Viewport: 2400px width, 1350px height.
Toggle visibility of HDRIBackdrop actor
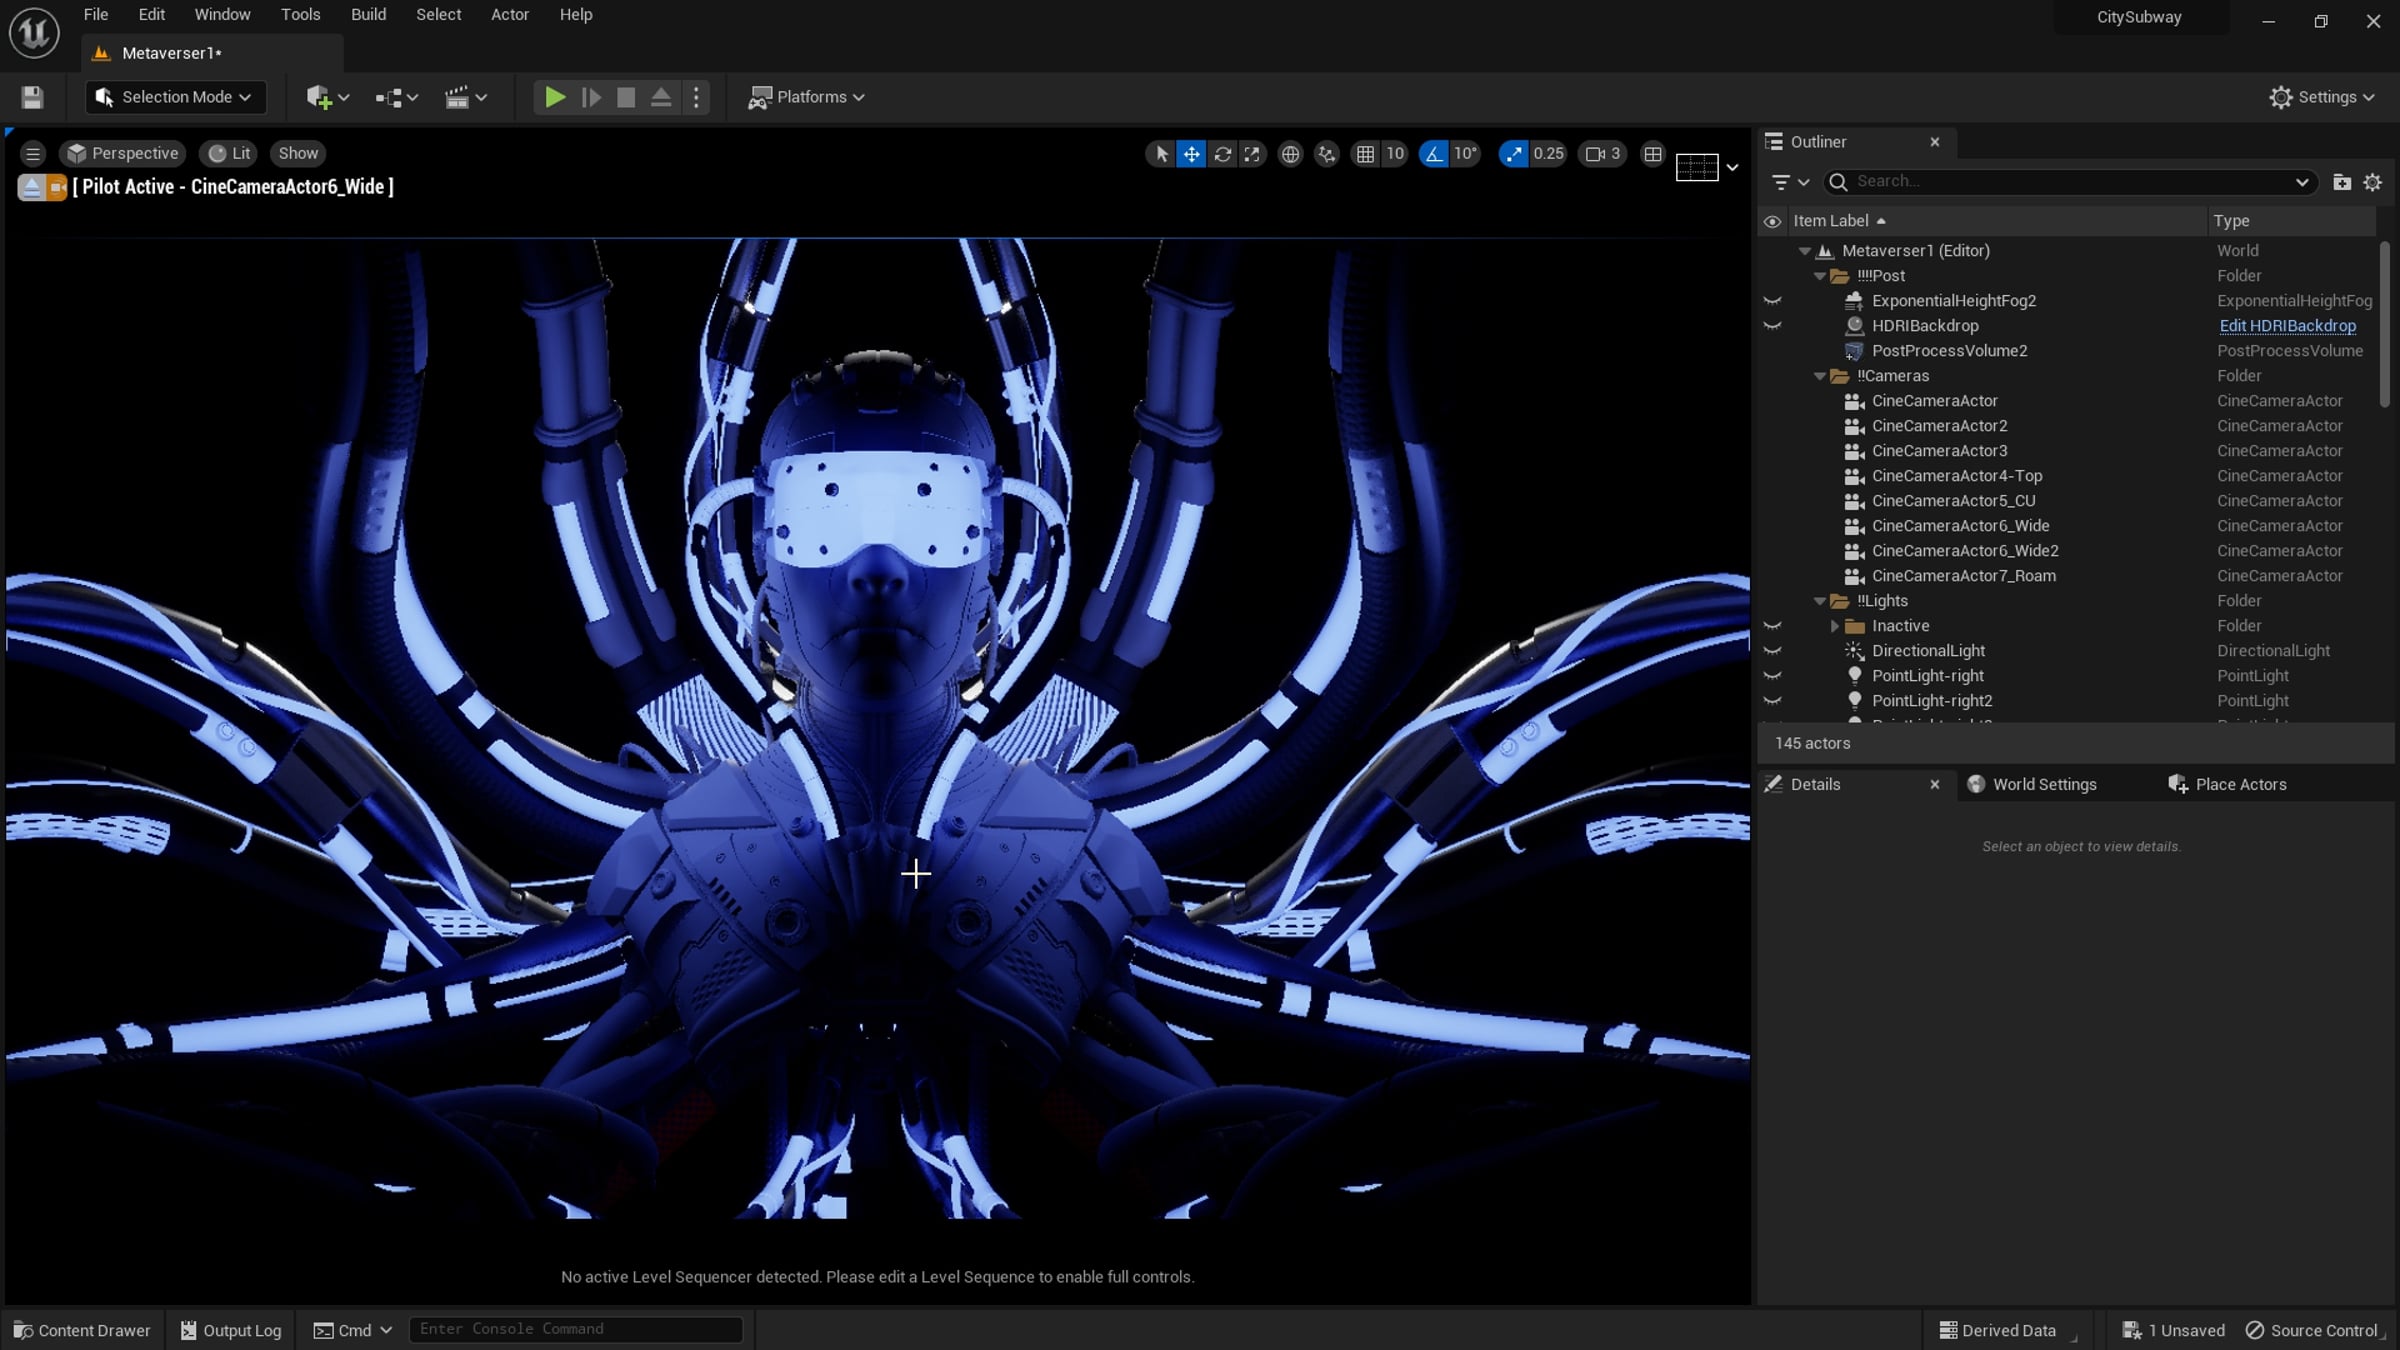pyautogui.click(x=1772, y=326)
